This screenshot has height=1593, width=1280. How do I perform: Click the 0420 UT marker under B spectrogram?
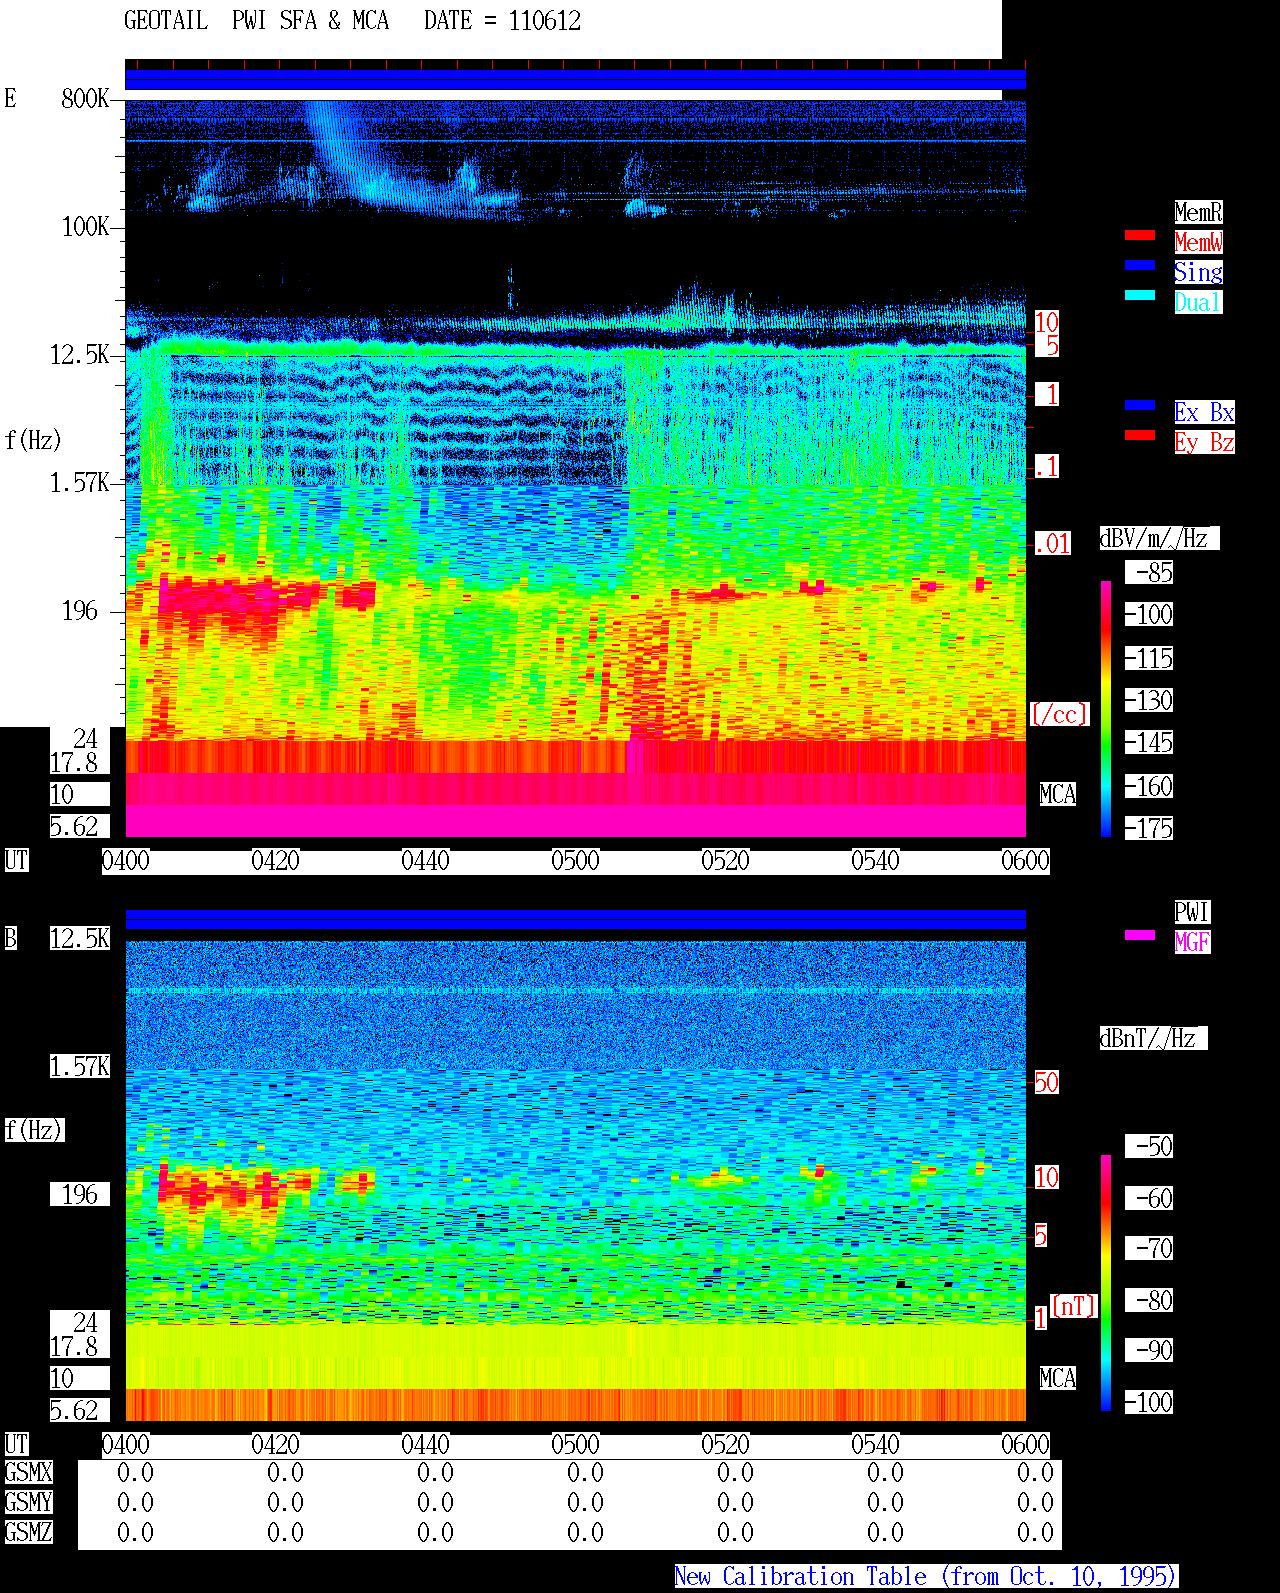click(x=275, y=1445)
